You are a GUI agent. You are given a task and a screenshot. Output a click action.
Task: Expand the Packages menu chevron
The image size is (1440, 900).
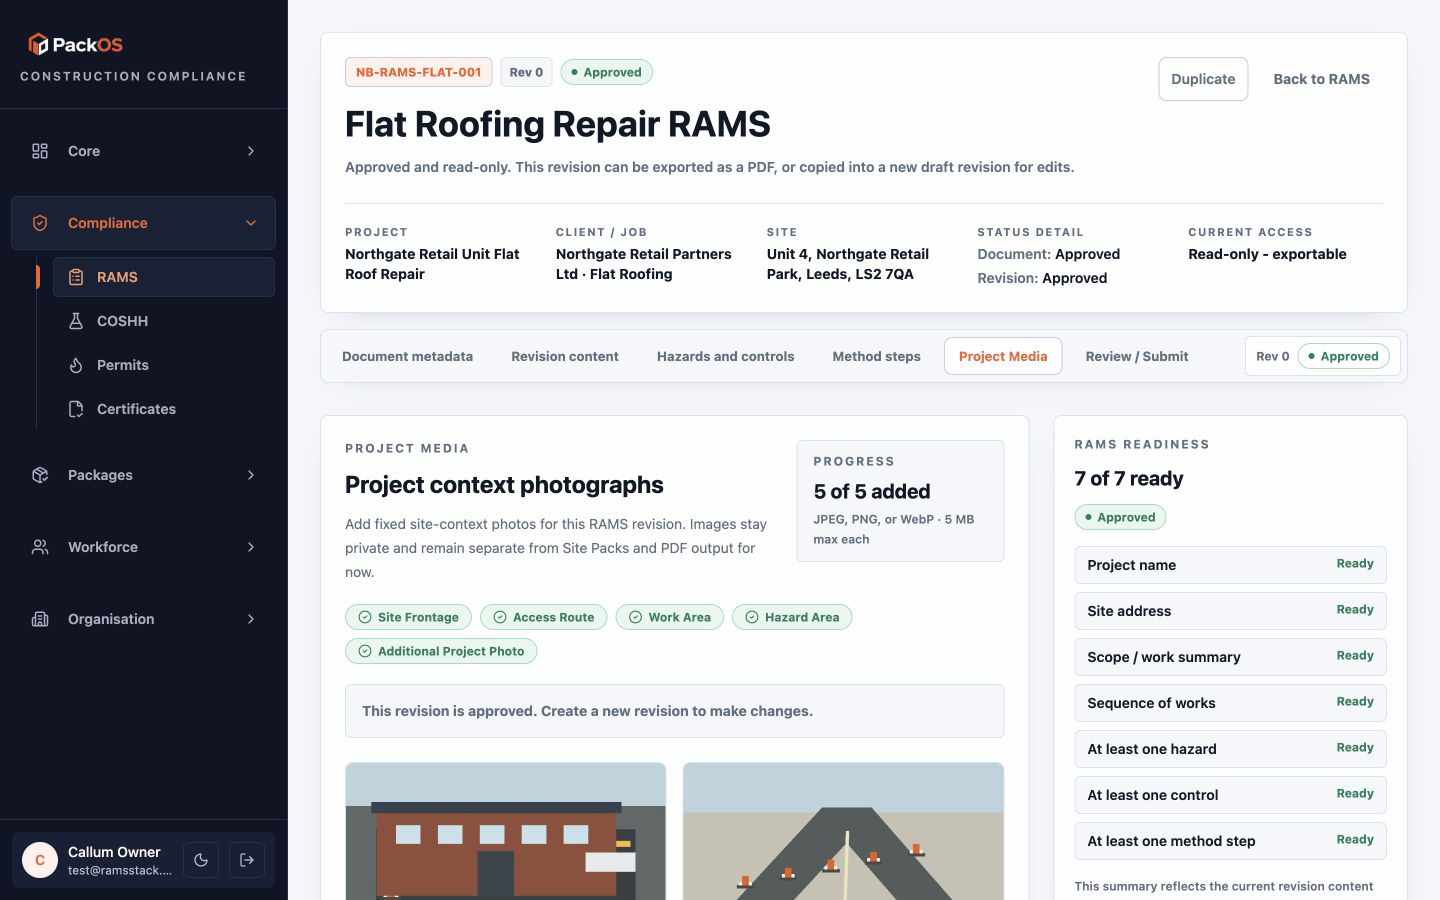(251, 475)
